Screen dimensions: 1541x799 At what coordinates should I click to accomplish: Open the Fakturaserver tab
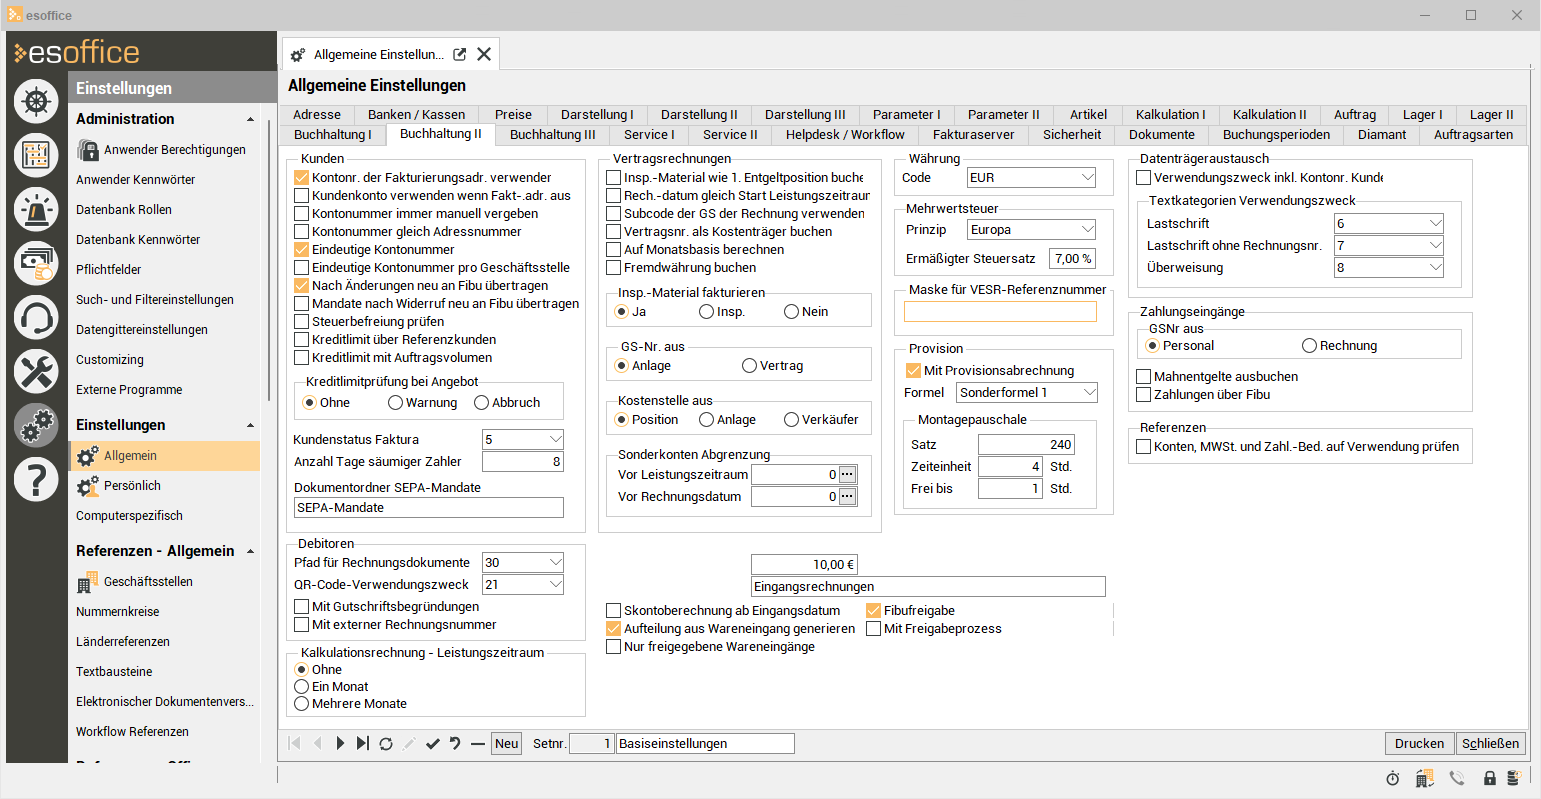click(973, 134)
